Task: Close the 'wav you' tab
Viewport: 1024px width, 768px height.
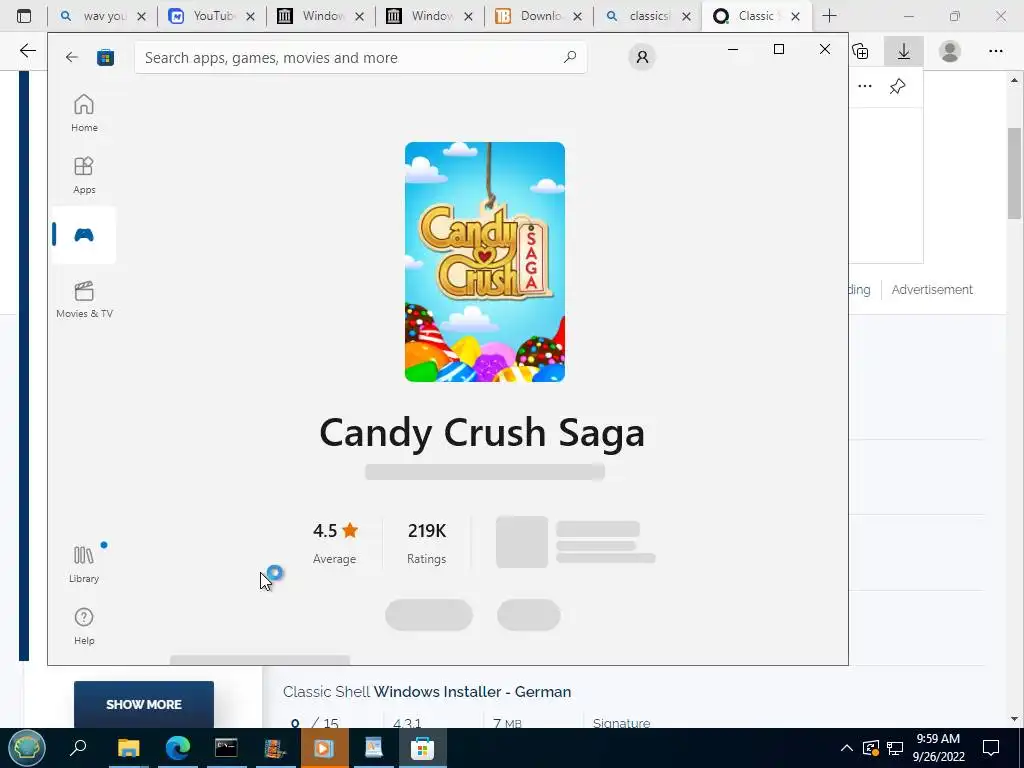Action: click(142, 17)
